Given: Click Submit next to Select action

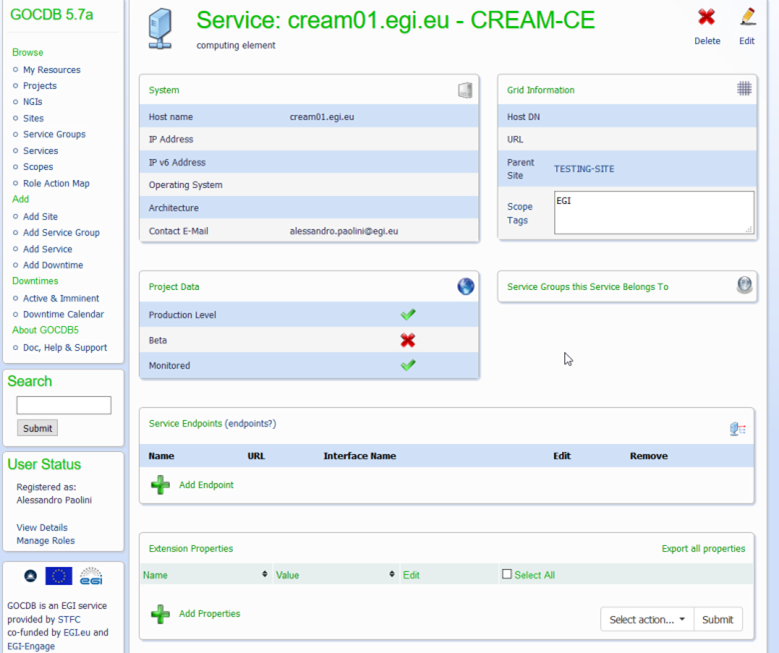Looking at the screenshot, I should tap(717, 619).
